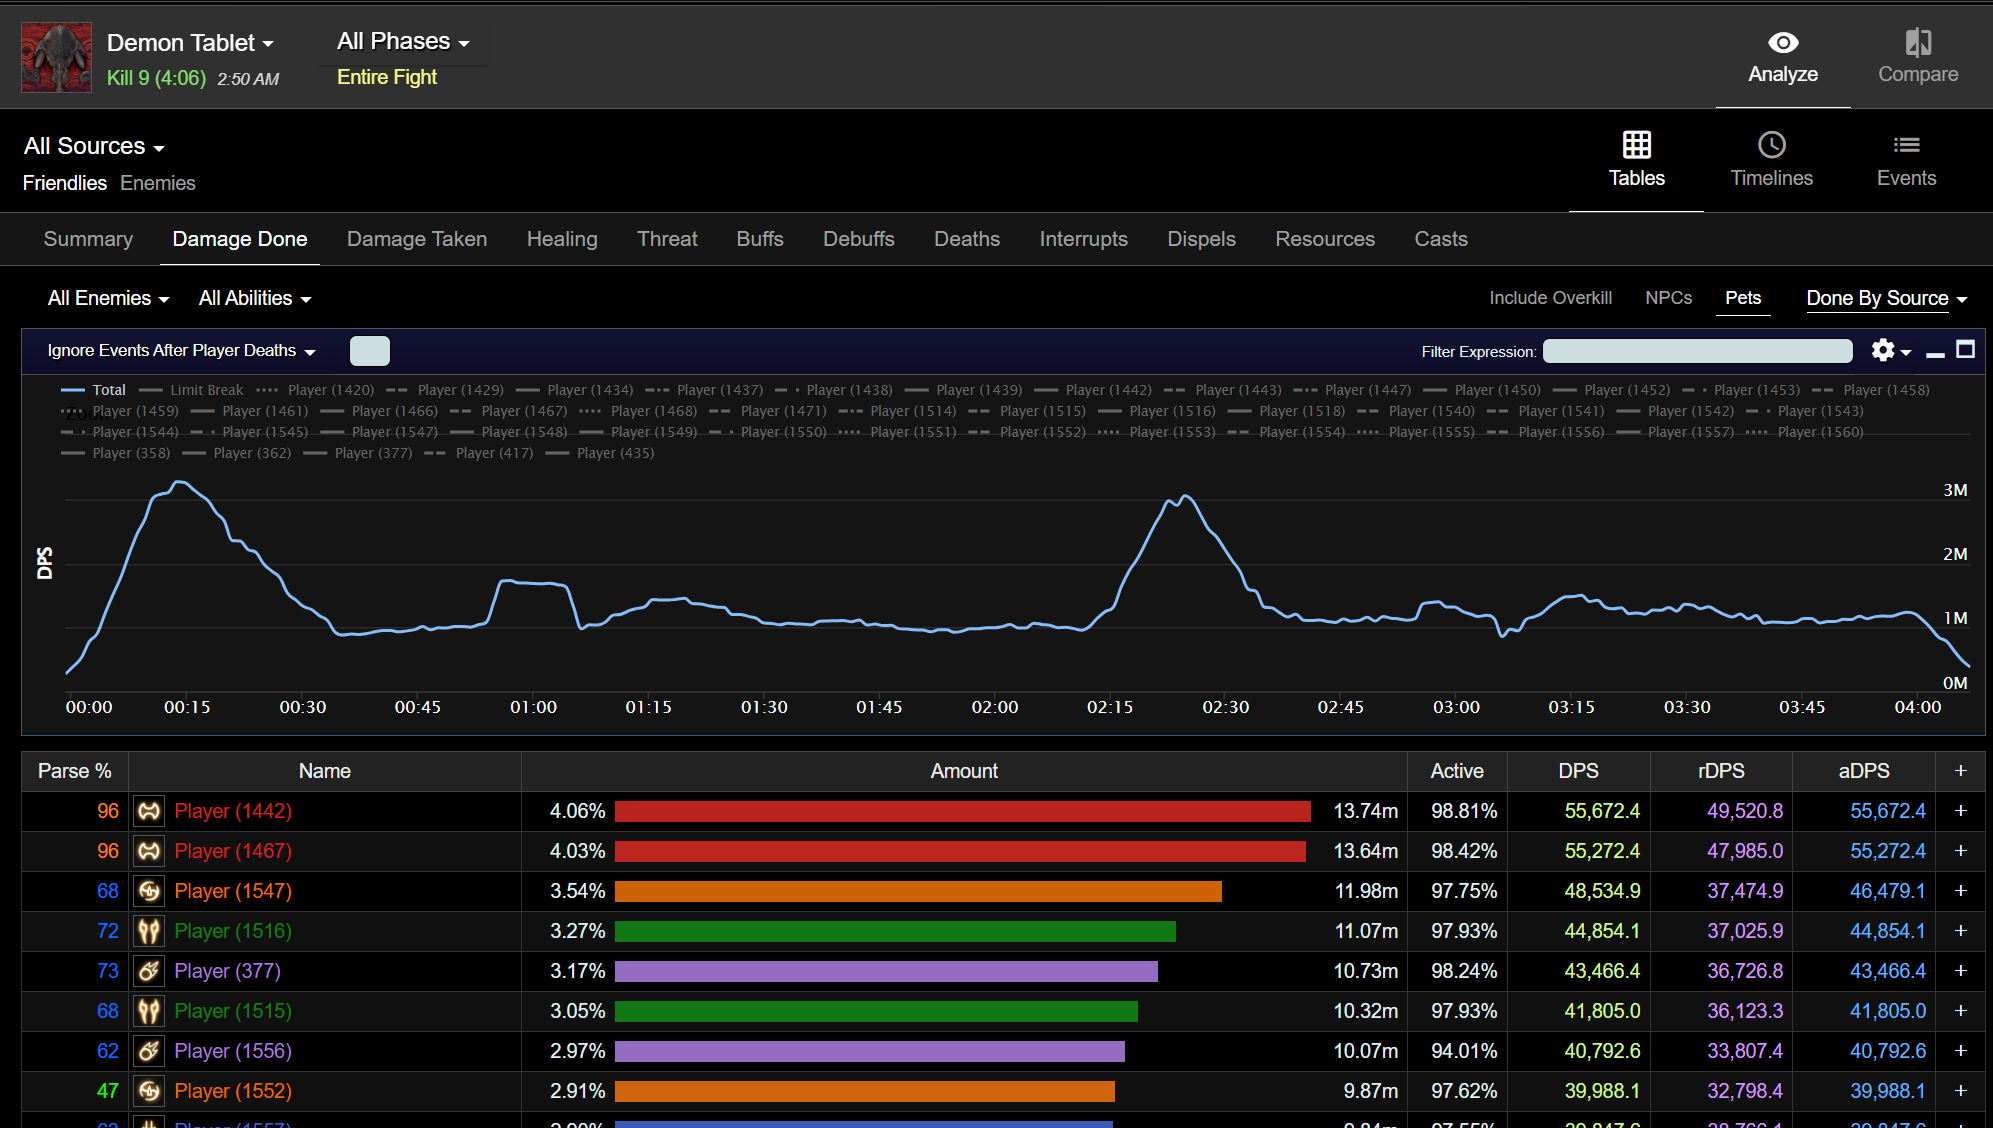
Task: Click Player (1442) red damage bar
Action: pos(962,811)
